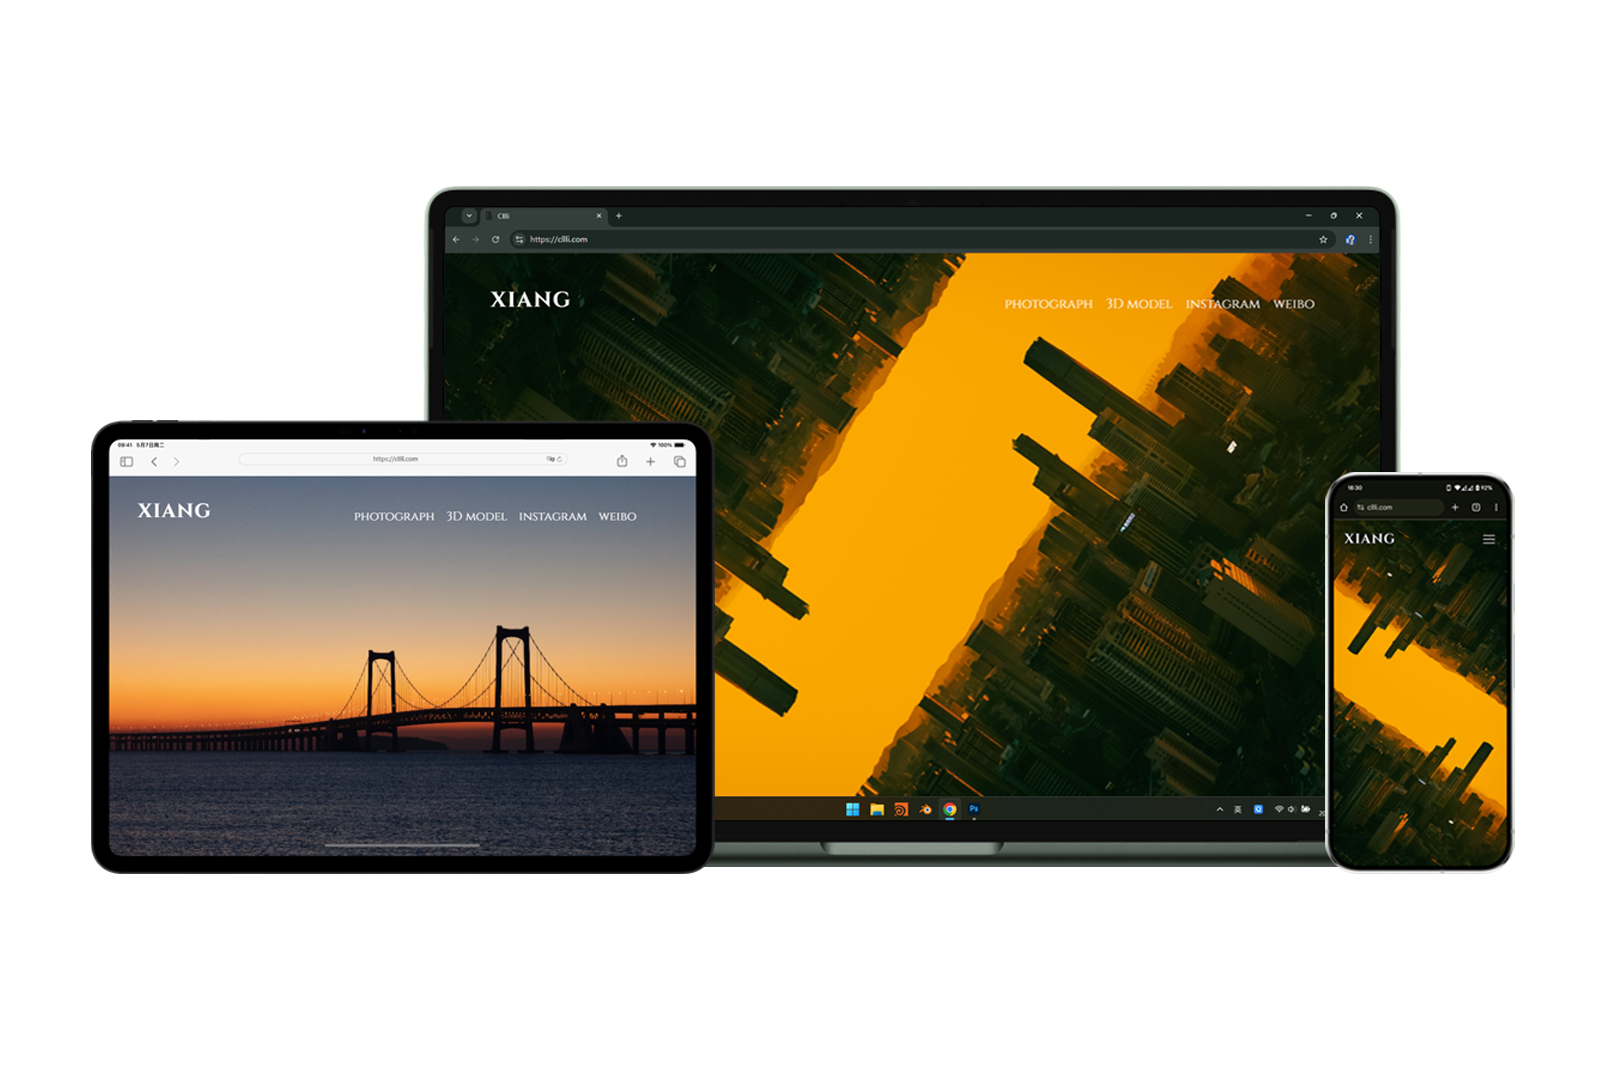This screenshot has width=1620, height=1080.
Task: Tap the home icon in the phone's browser
Action: pyautogui.click(x=1344, y=507)
